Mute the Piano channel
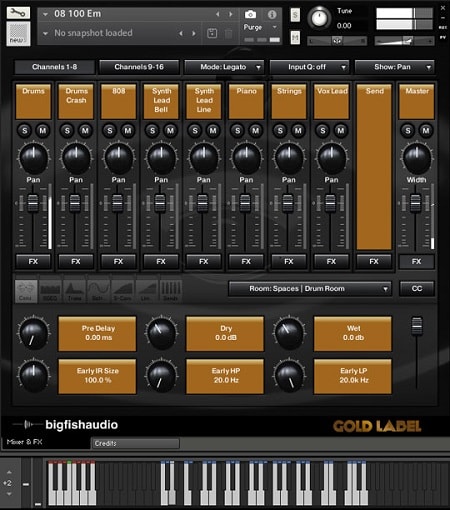 coord(255,130)
